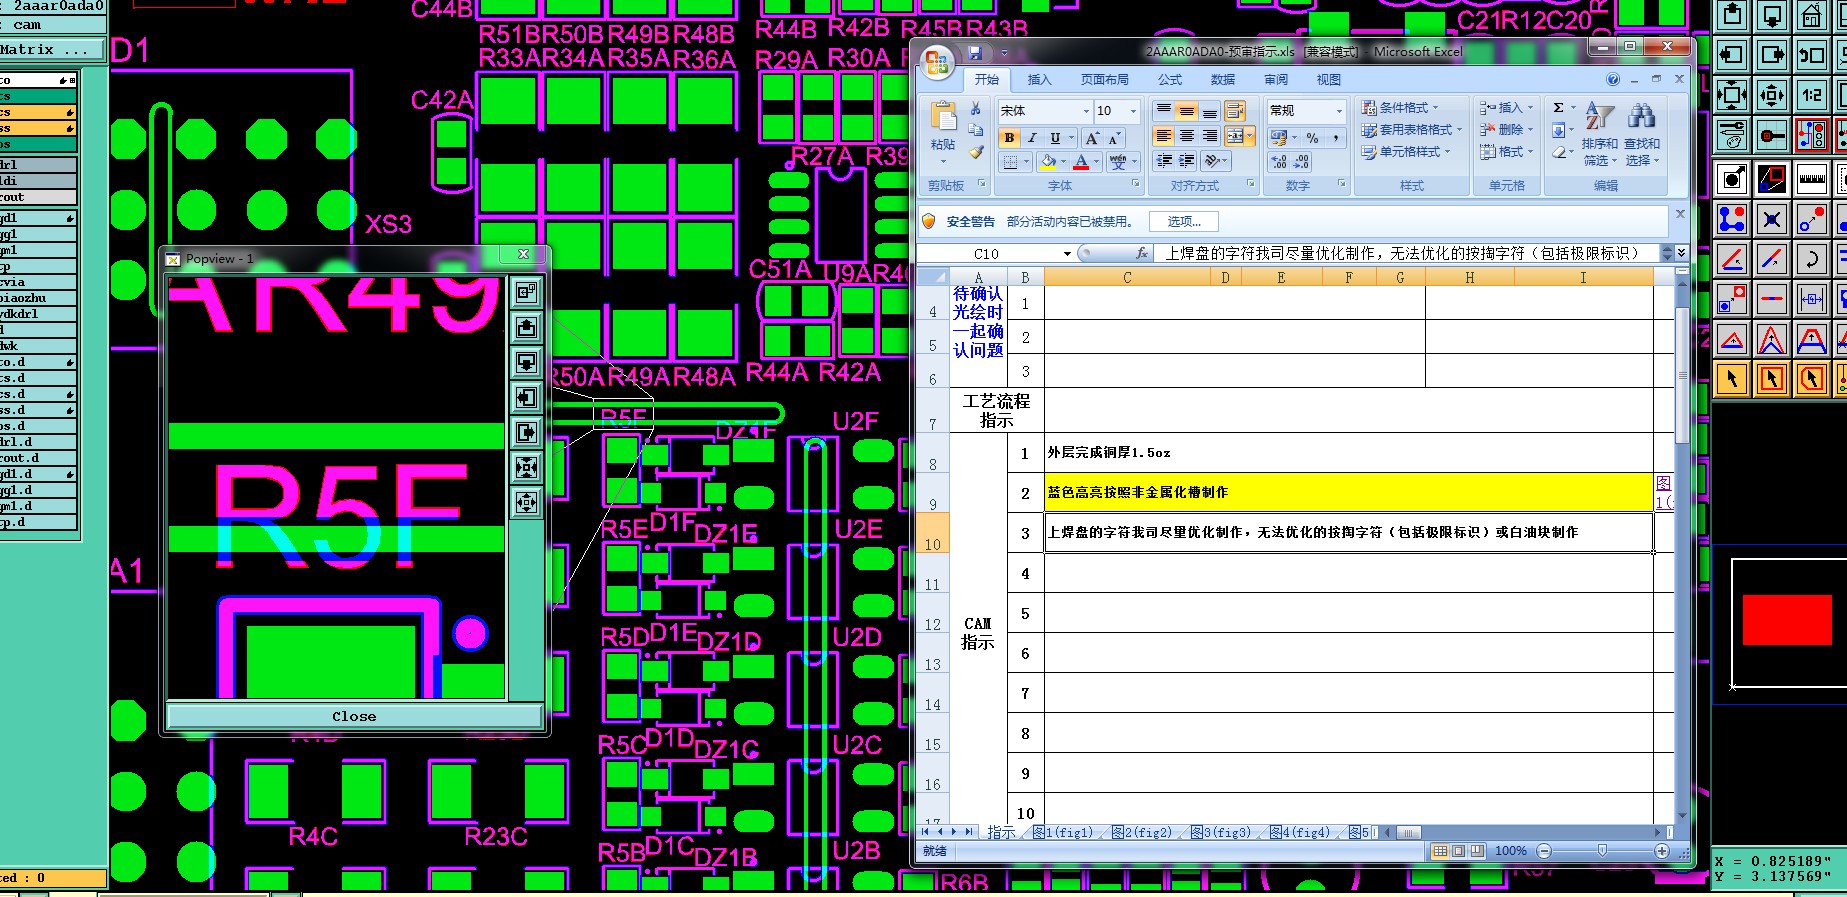
Task: Click the zoom slider in Excel status bar
Action: click(1602, 851)
